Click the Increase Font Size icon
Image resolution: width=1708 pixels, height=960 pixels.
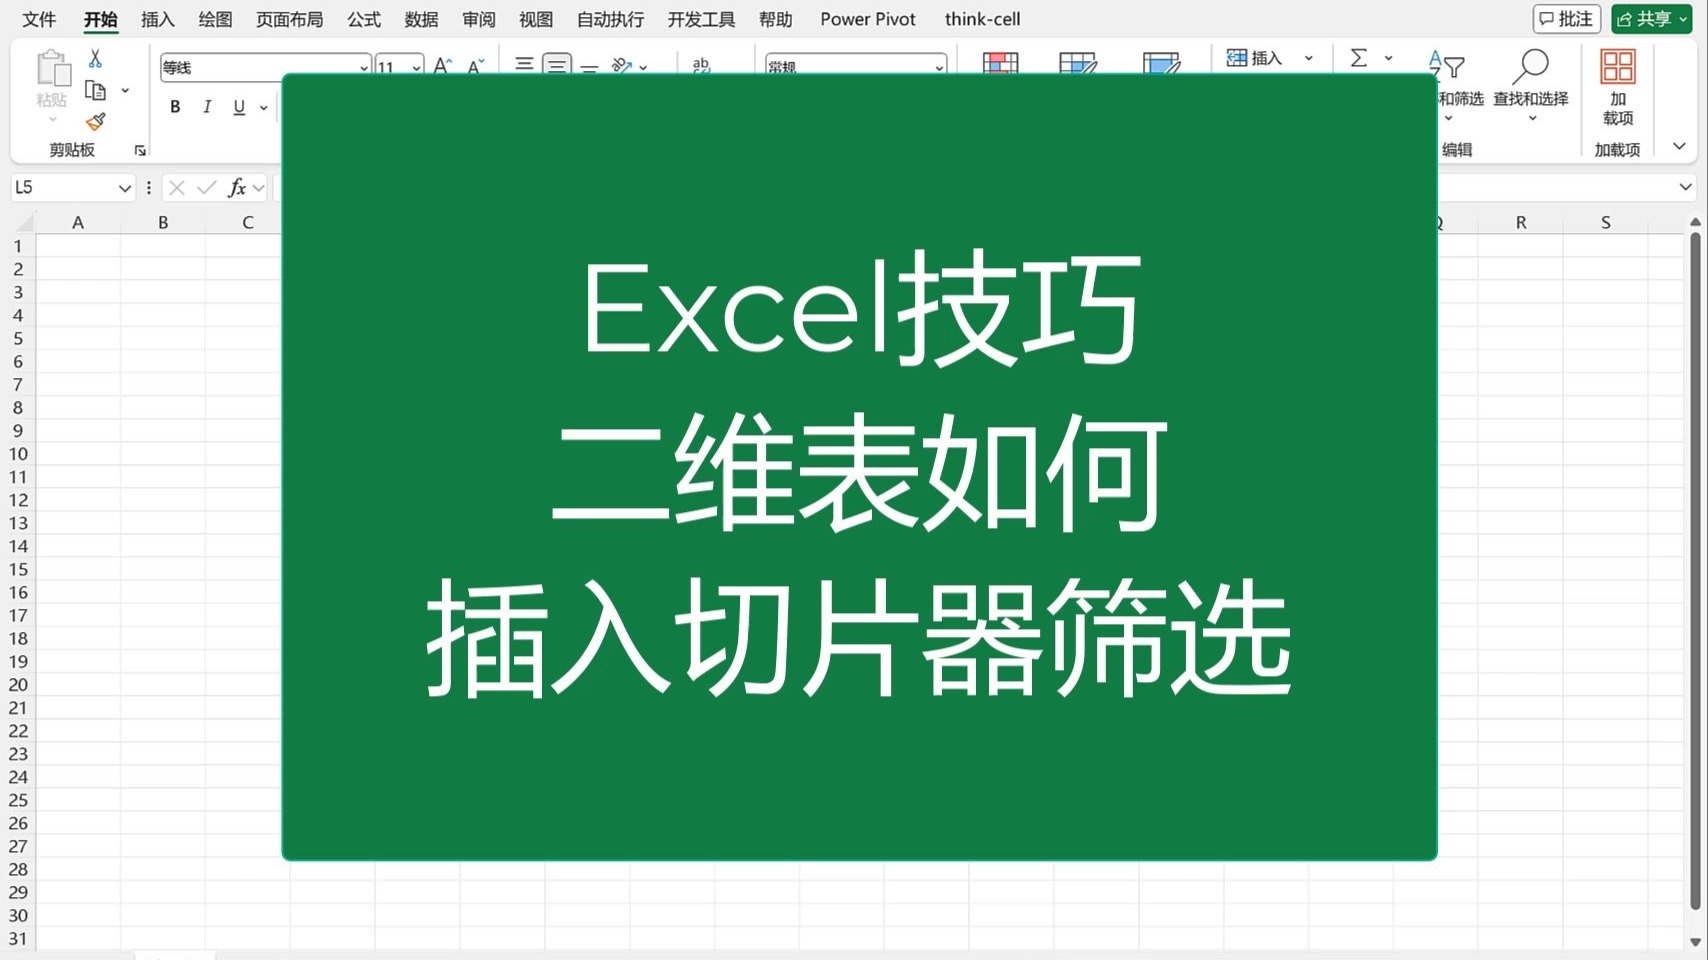pyautogui.click(x=440, y=64)
